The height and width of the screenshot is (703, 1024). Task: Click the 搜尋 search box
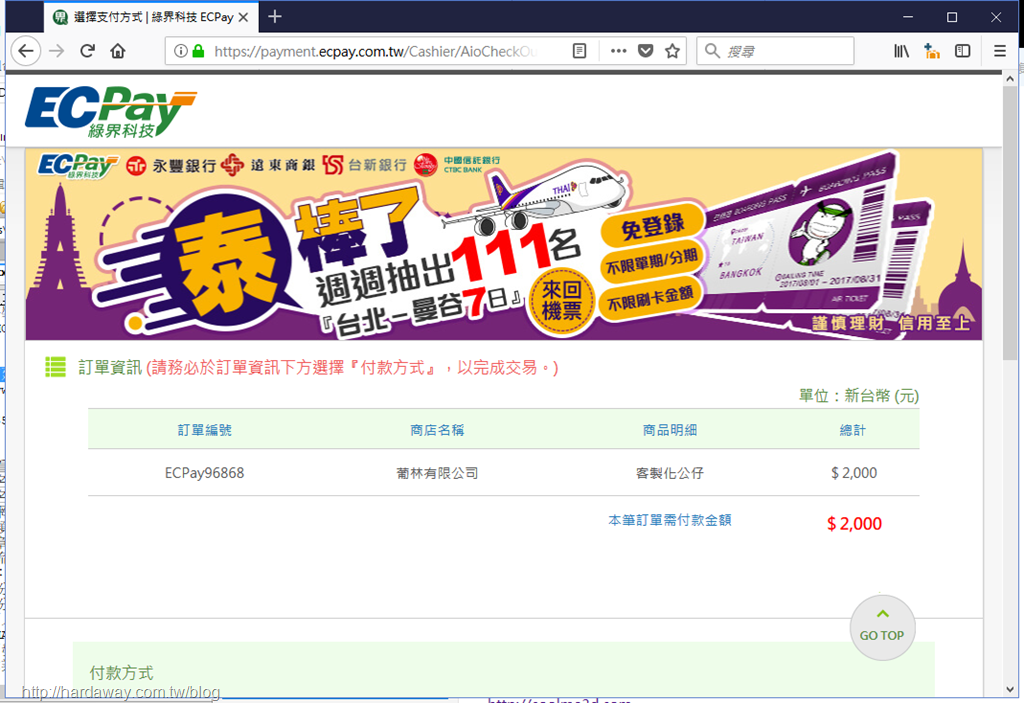click(775, 51)
